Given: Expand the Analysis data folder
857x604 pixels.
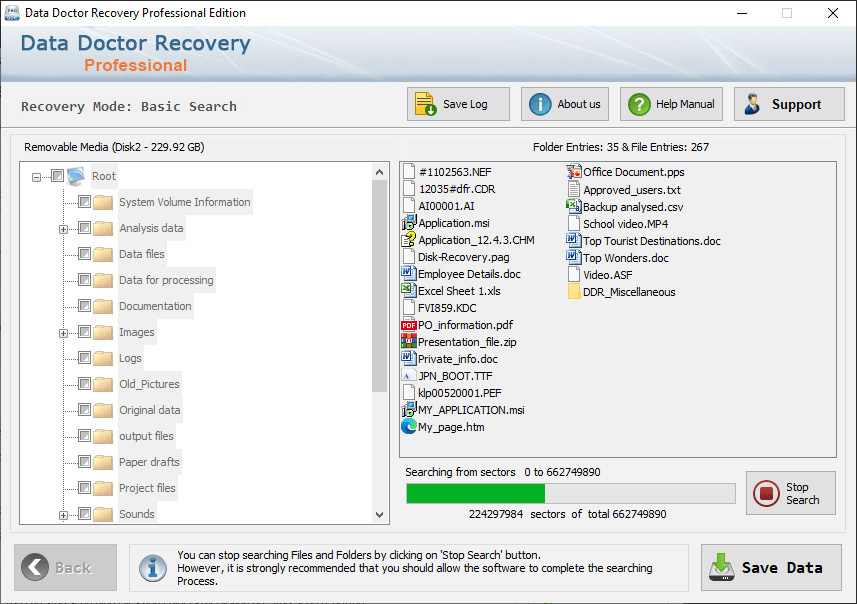Looking at the screenshot, I should pyautogui.click(x=63, y=229).
